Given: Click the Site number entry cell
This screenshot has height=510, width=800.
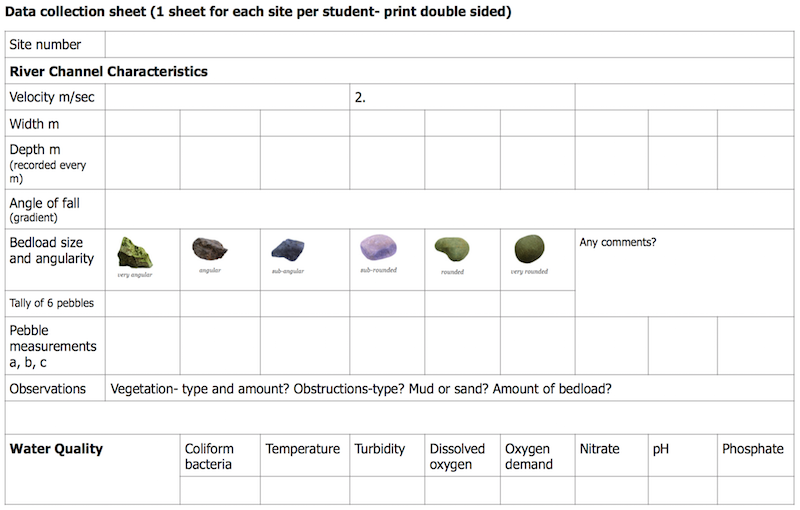Looking at the screenshot, I should click(x=450, y=45).
